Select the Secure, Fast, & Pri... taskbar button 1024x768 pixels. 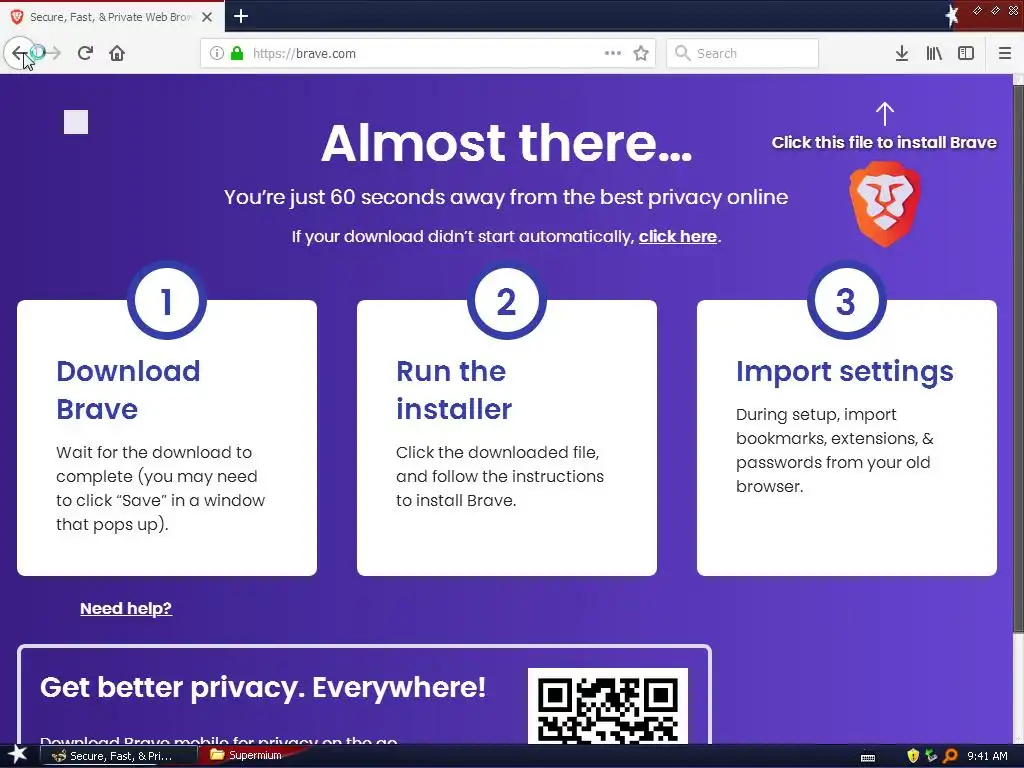(120, 756)
